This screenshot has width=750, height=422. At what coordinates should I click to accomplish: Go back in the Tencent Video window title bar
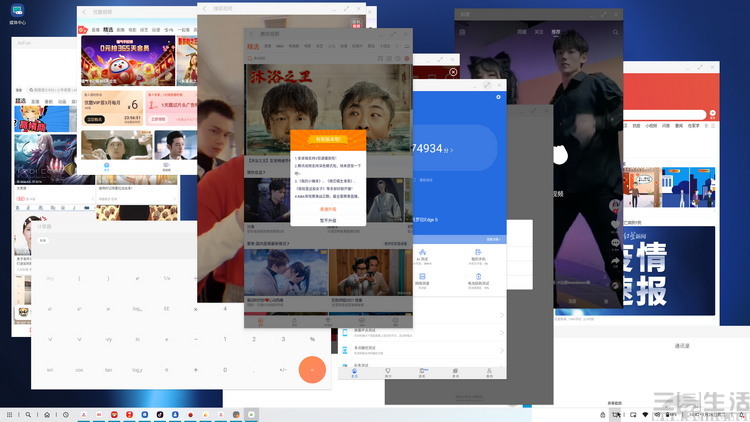(x=252, y=34)
